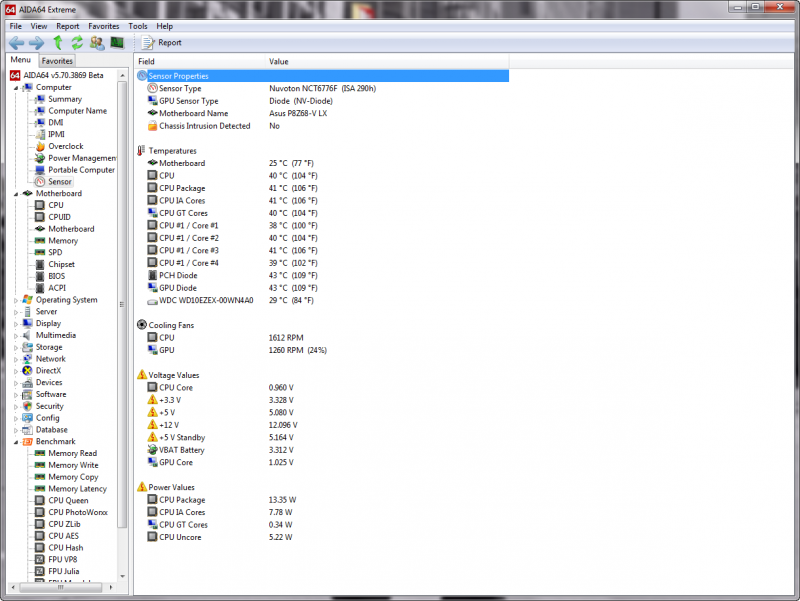The width and height of the screenshot is (800, 601).
Task: Click the Value column header
Action: point(279,62)
